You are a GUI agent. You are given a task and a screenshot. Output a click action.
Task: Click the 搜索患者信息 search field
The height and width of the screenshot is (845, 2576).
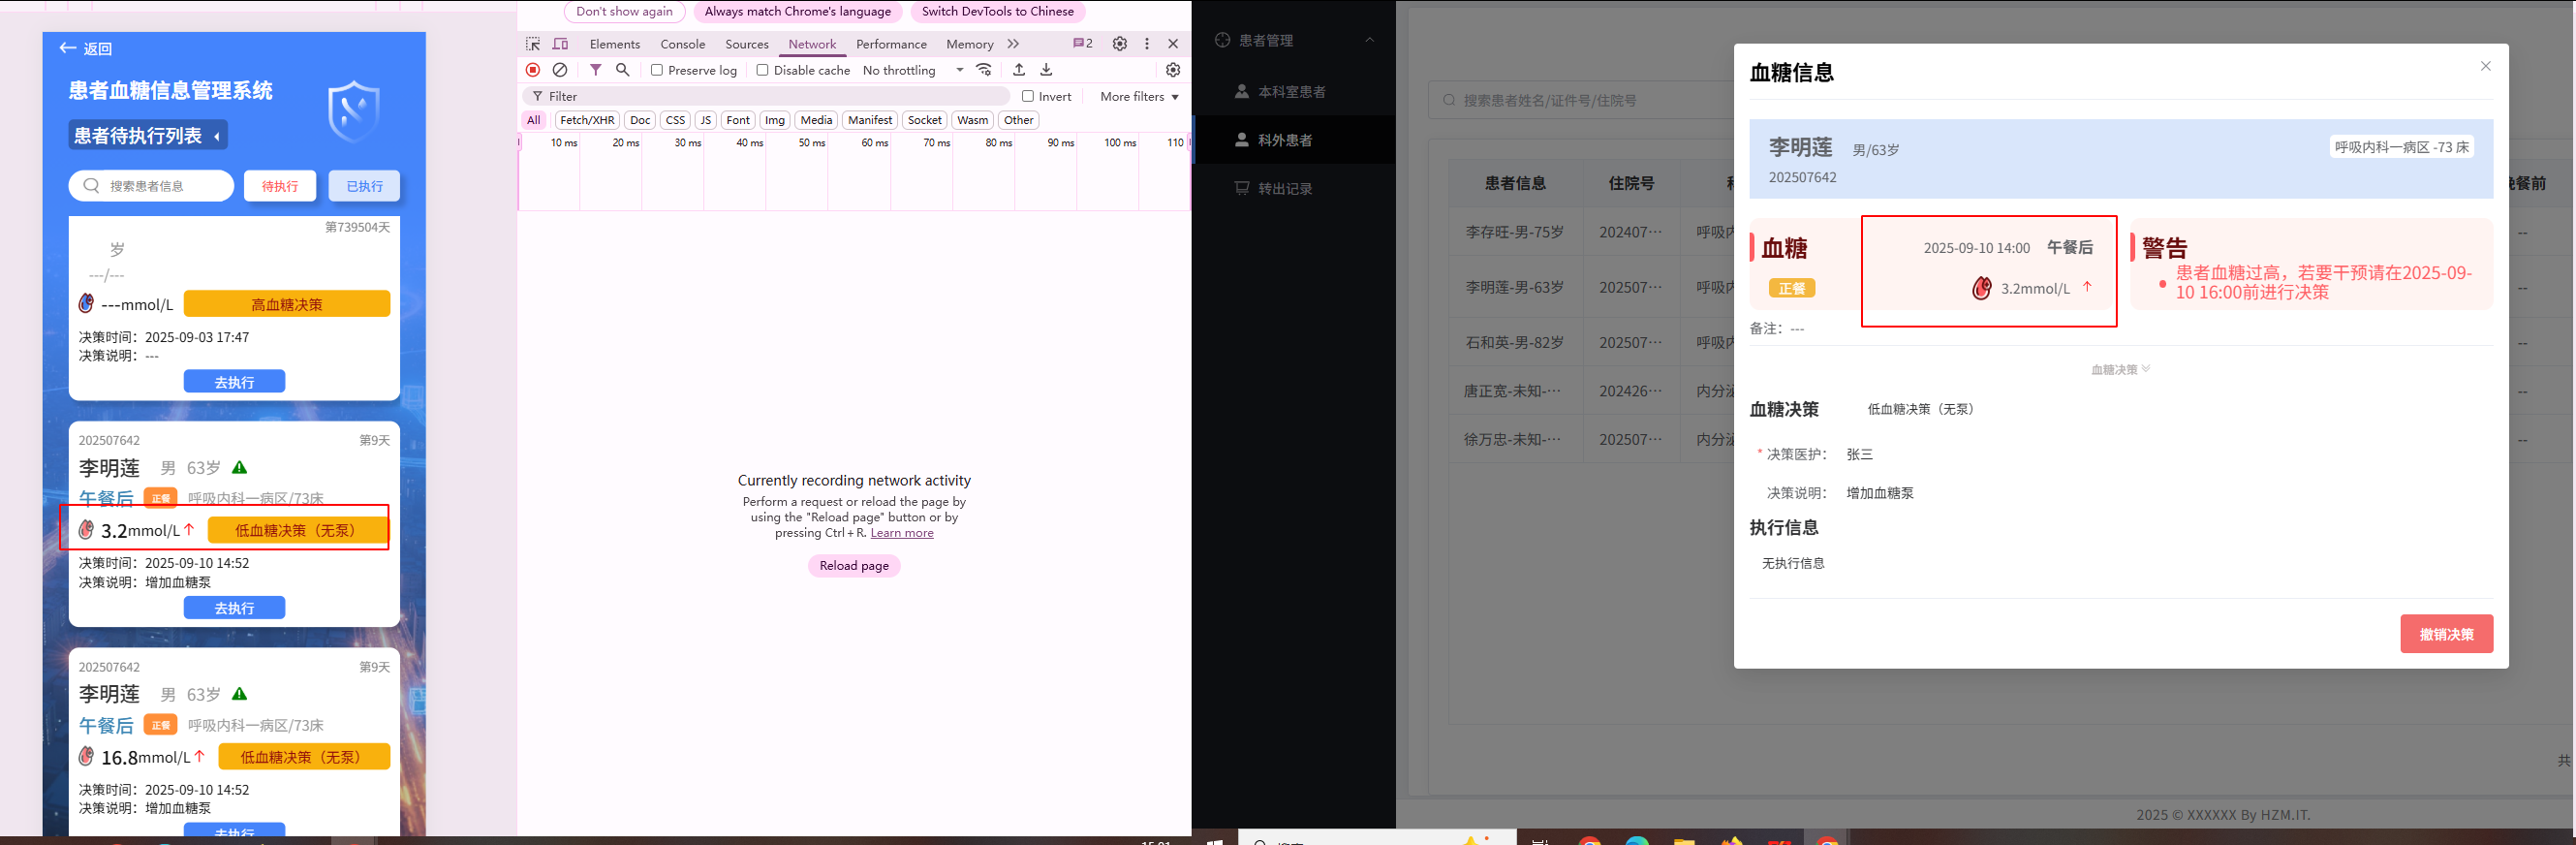(151, 186)
